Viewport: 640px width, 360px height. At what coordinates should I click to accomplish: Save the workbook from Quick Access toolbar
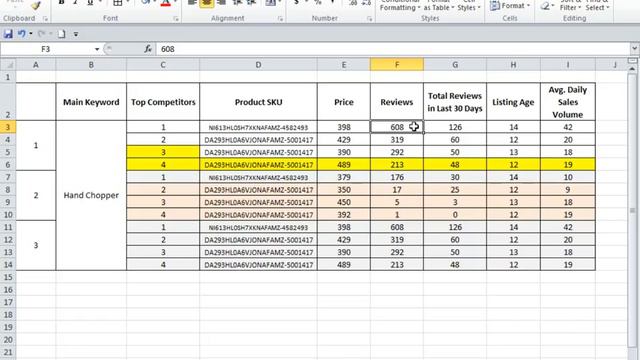pyautogui.click(x=8, y=34)
